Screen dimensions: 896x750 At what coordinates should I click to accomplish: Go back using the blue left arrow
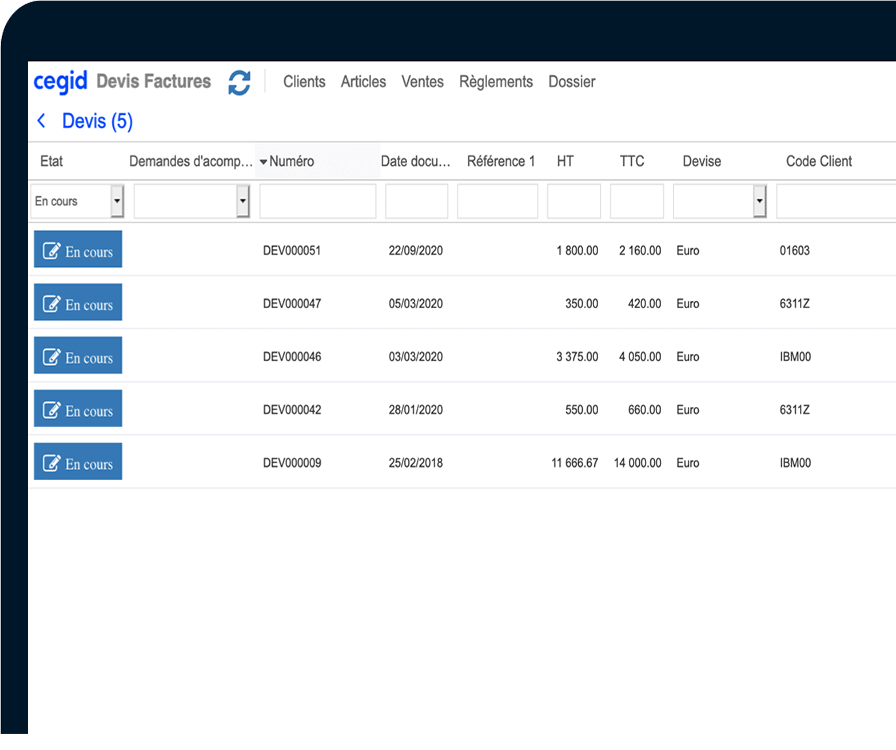coord(41,120)
